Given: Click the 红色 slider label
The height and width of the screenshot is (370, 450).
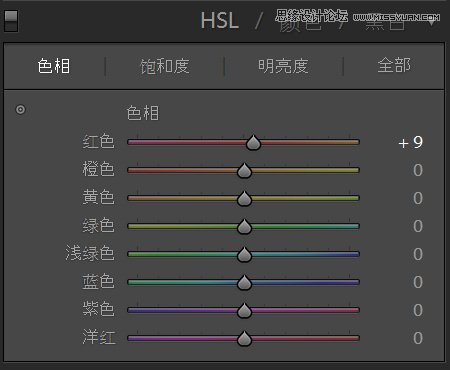Looking at the screenshot, I should 99,141.
